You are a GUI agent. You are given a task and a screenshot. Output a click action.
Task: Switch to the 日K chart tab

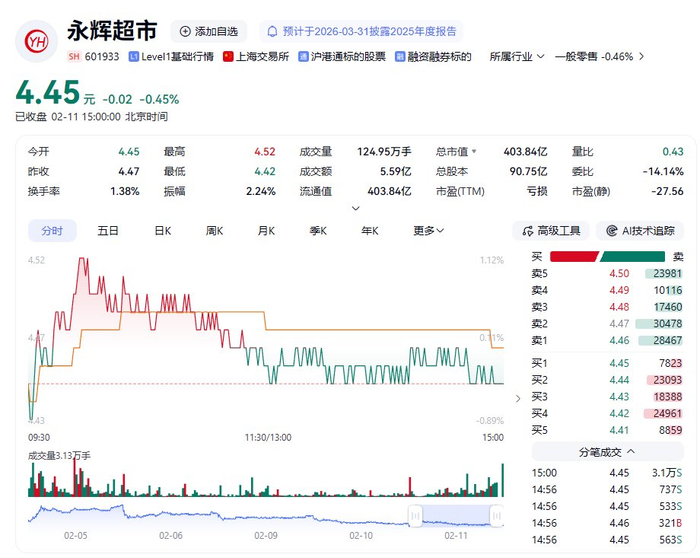coord(162,231)
